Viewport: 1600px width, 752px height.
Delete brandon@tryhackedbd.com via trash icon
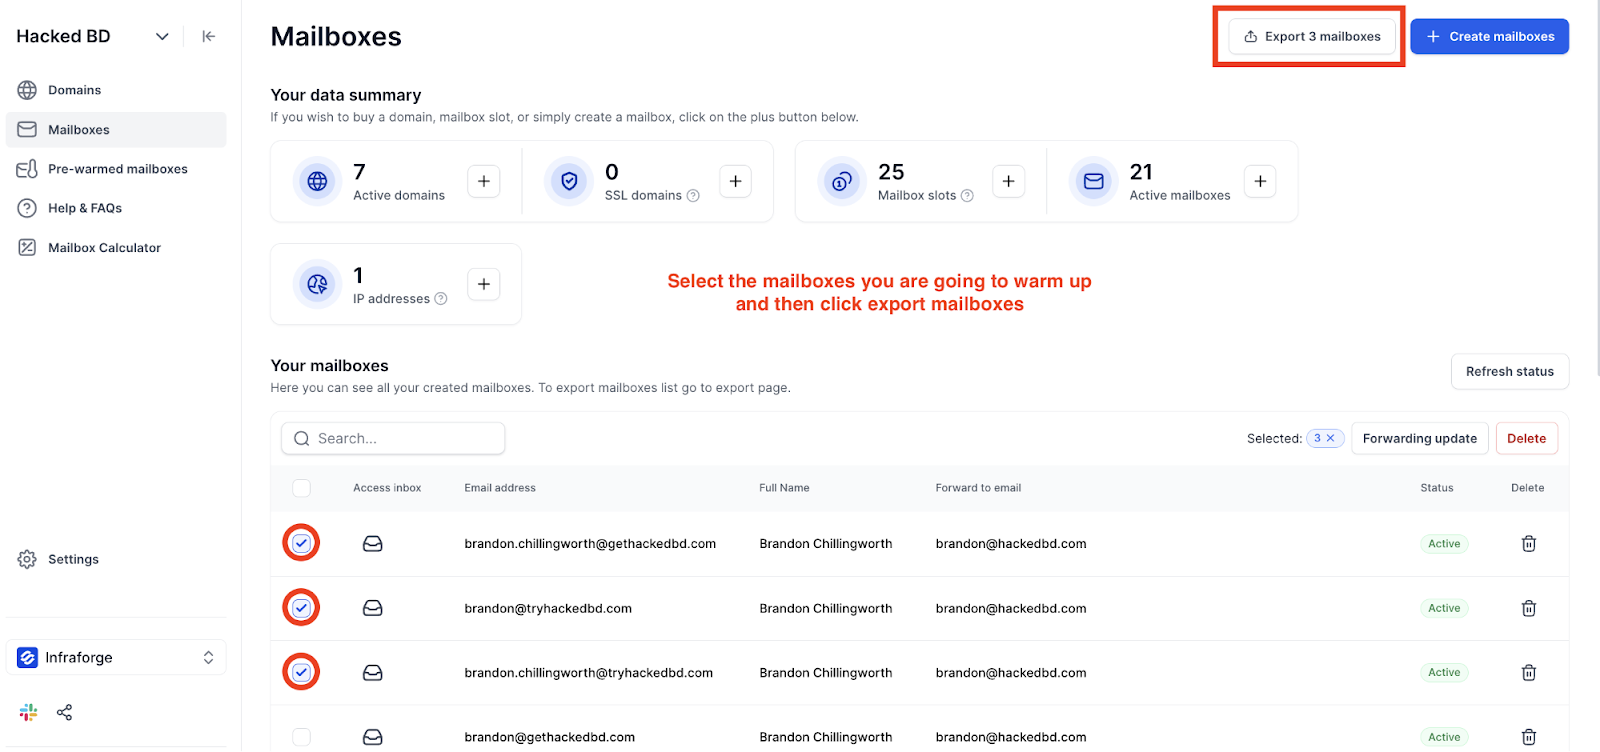[x=1529, y=608]
